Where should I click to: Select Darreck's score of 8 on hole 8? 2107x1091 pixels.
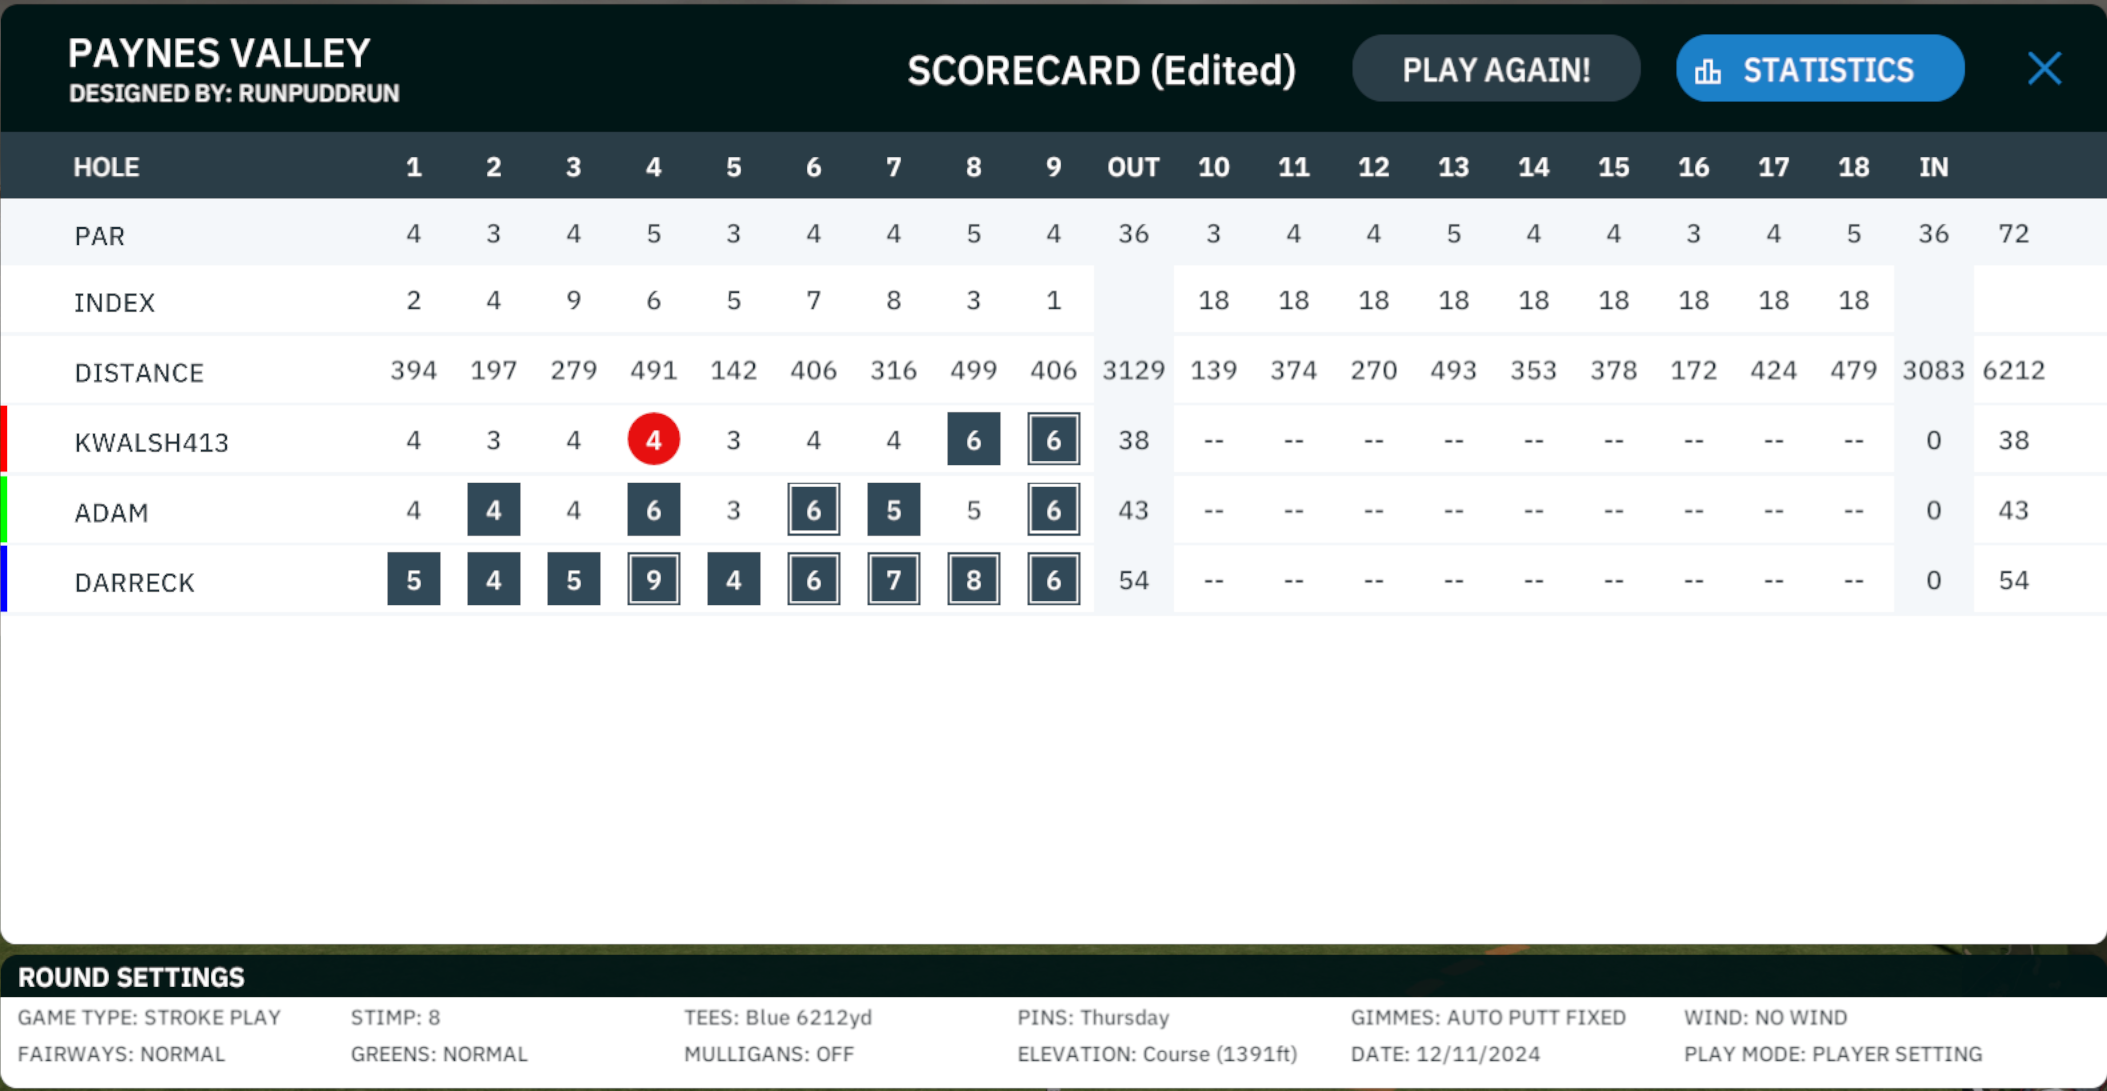974,579
